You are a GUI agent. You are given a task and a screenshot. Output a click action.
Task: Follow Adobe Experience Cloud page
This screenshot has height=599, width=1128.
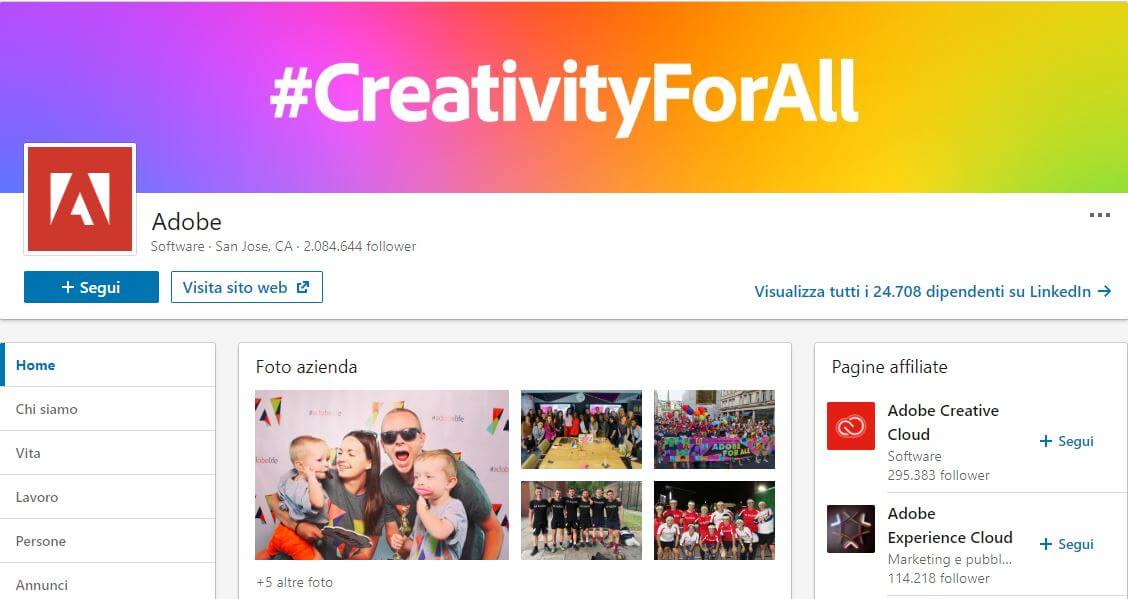1066,544
